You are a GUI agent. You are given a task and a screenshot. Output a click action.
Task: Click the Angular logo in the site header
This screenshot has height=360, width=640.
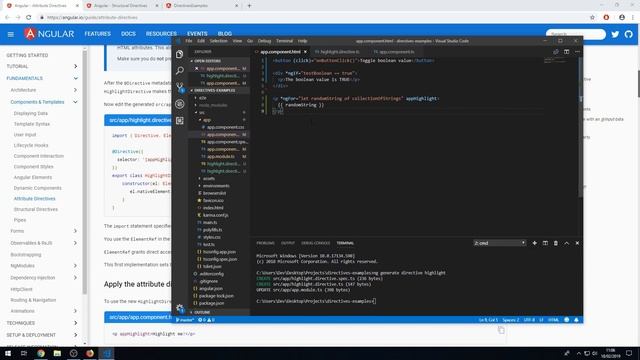pyautogui.click(x=49, y=34)
